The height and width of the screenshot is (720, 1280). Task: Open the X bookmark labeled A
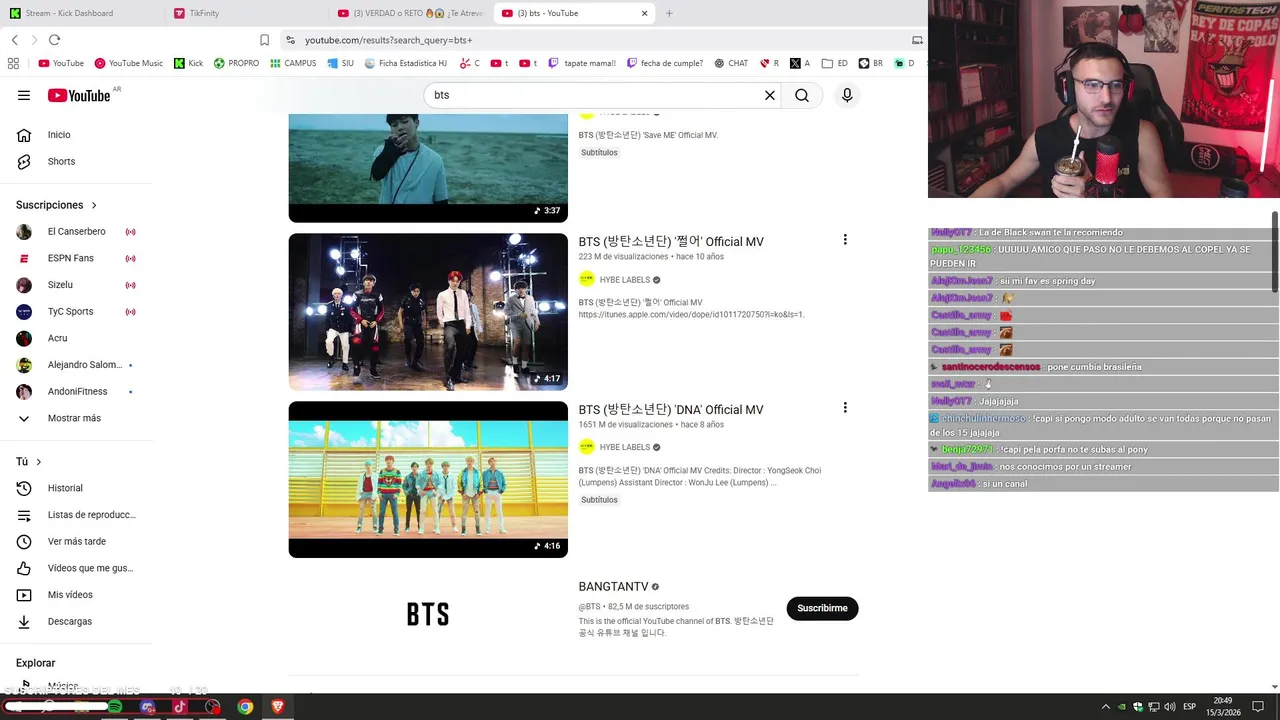pos(800,63)
